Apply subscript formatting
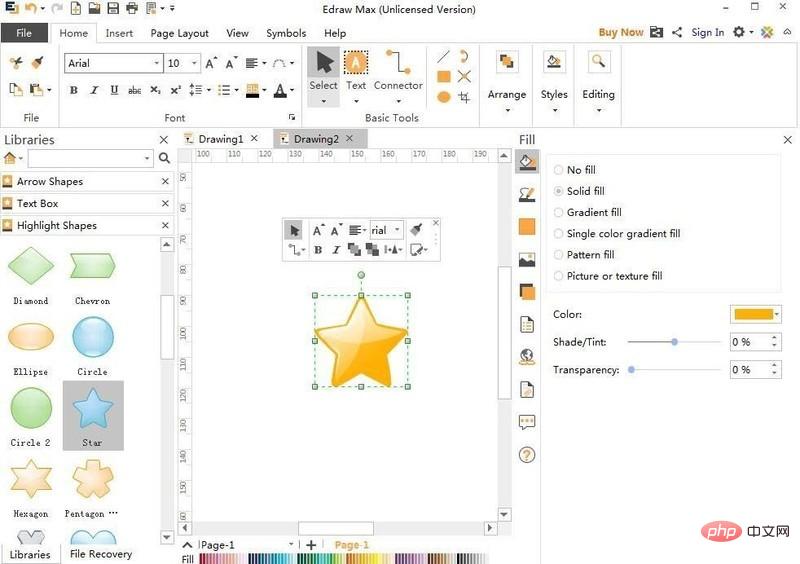Image resolution: width=800 pixels, height=564 pixels. (155, 90)
